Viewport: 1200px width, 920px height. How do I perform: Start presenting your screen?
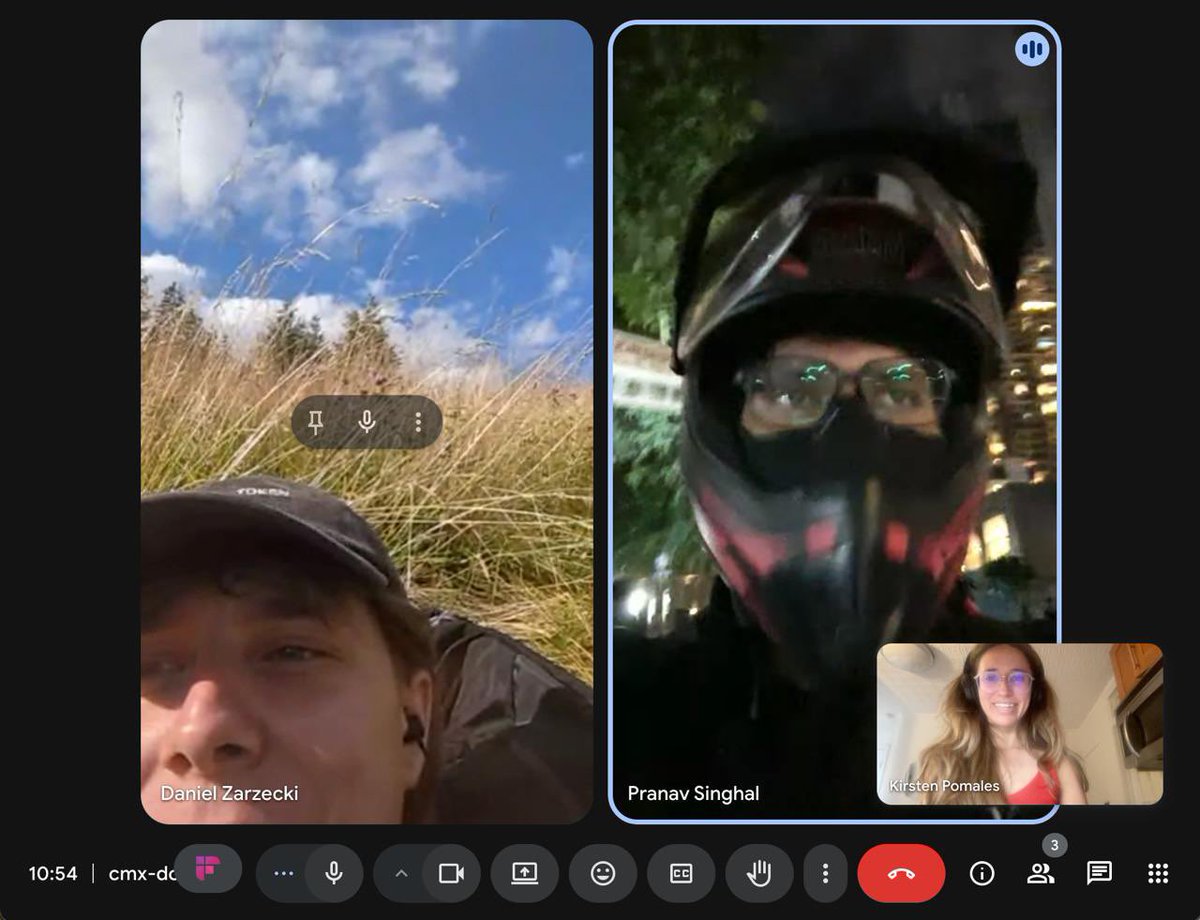pyautogui.click(x=525, y=873)
